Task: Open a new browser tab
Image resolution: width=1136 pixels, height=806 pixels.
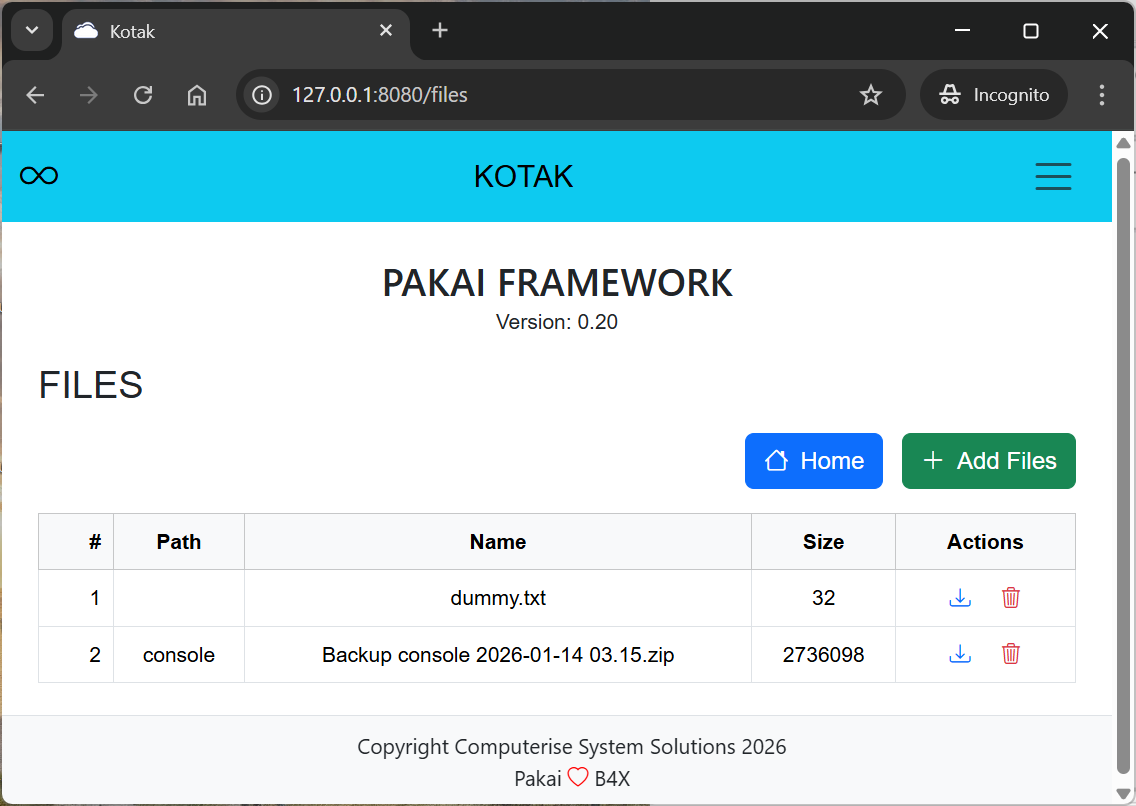Action: (440, 30)
